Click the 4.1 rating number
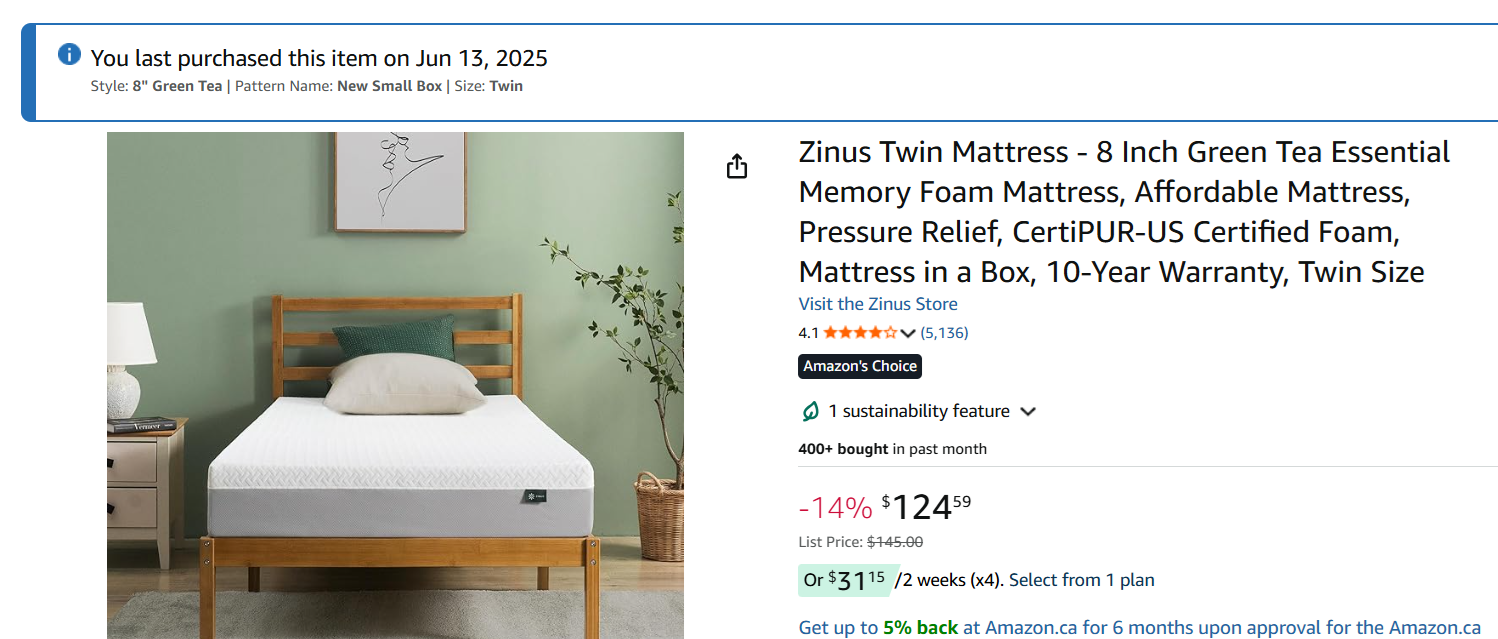Screen dimensions: 1498x639 [808, 333]
